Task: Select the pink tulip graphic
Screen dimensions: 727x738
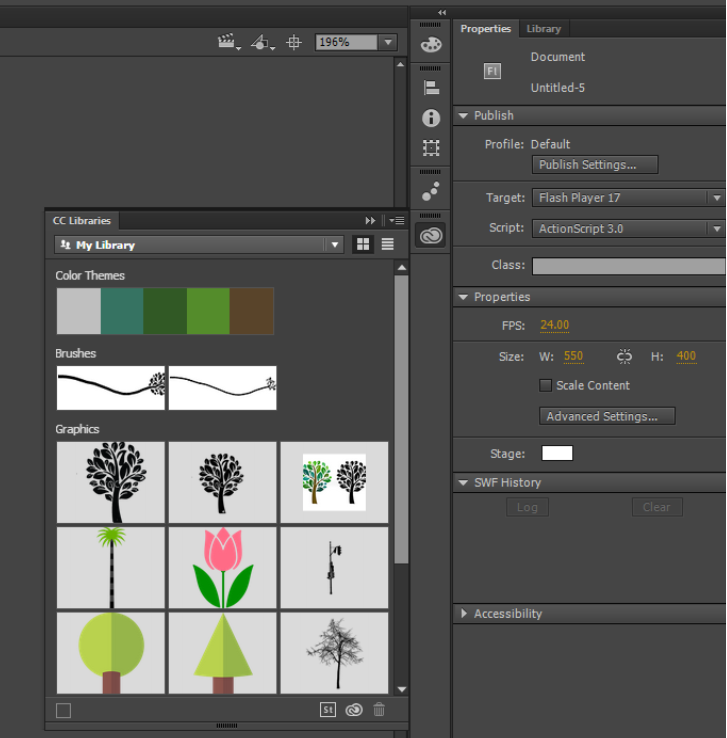Action: [223, 568]
